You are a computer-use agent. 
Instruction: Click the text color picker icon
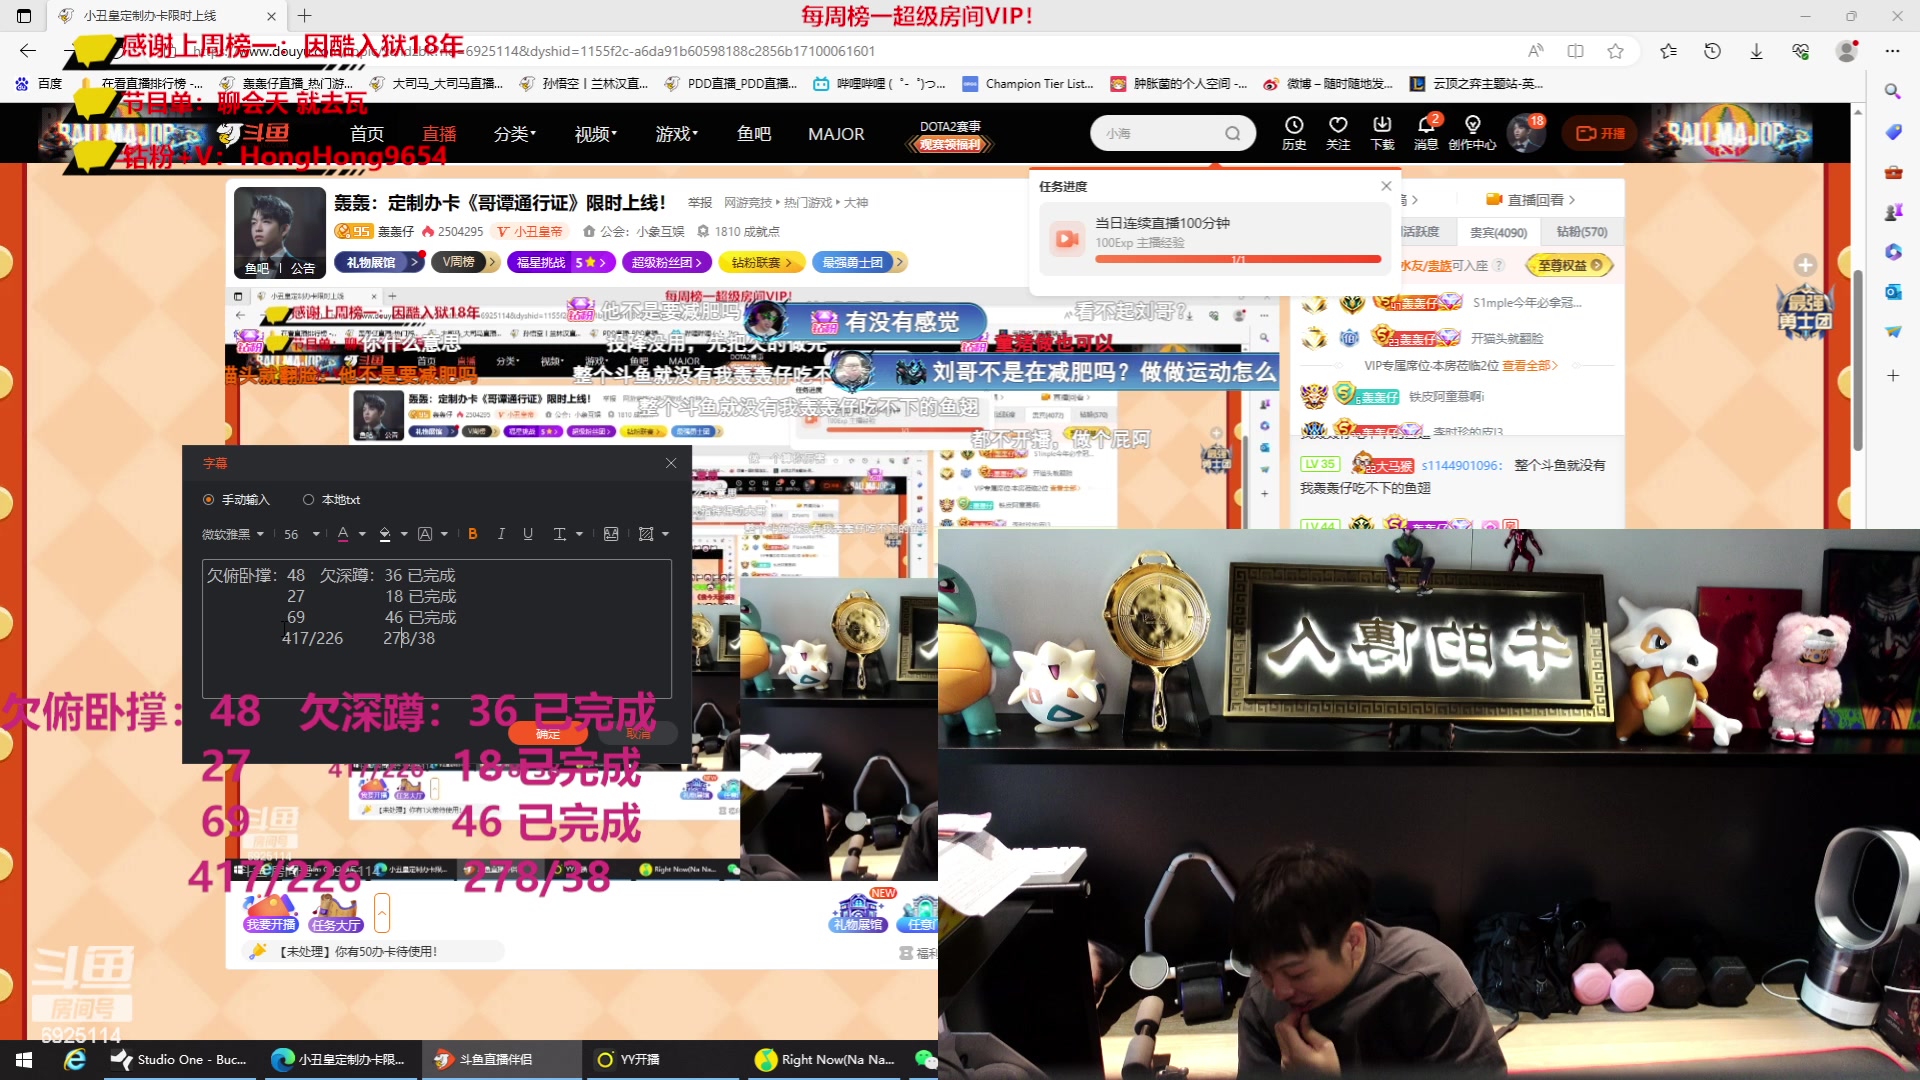pyautogui.click(x=342, y=534)
